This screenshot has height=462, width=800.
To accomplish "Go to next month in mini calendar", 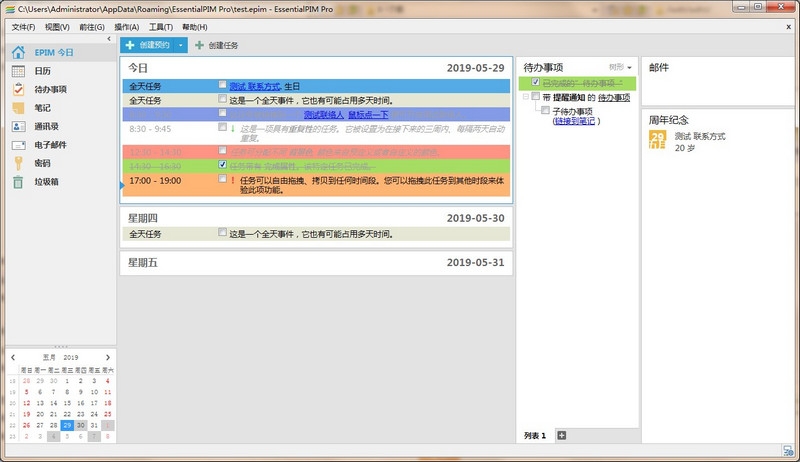I will (108, 357).
